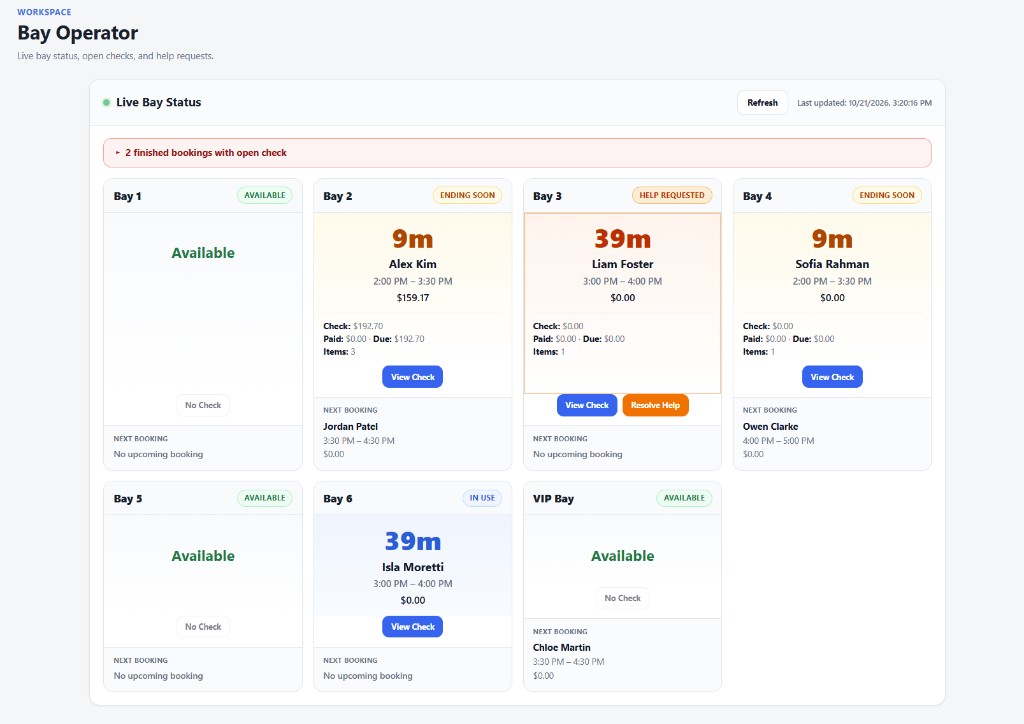Click the blue 39m timer in Bay 6
The width and height of the screenshot is (1024, 724).
412,541
